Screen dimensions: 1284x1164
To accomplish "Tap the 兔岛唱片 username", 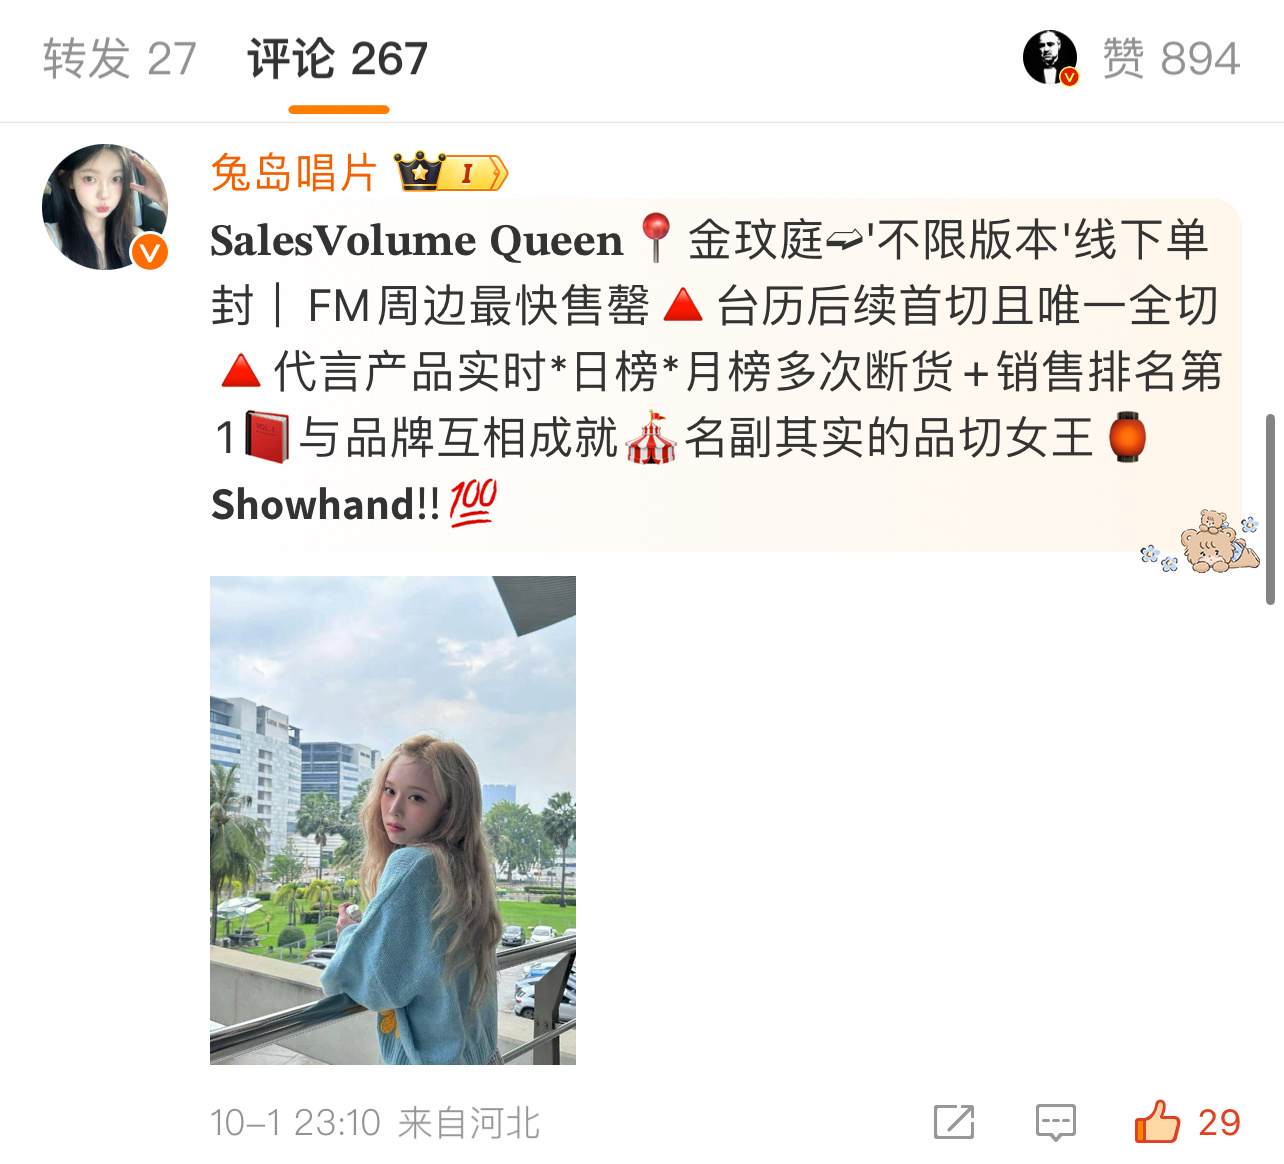I will click(294, 173).
